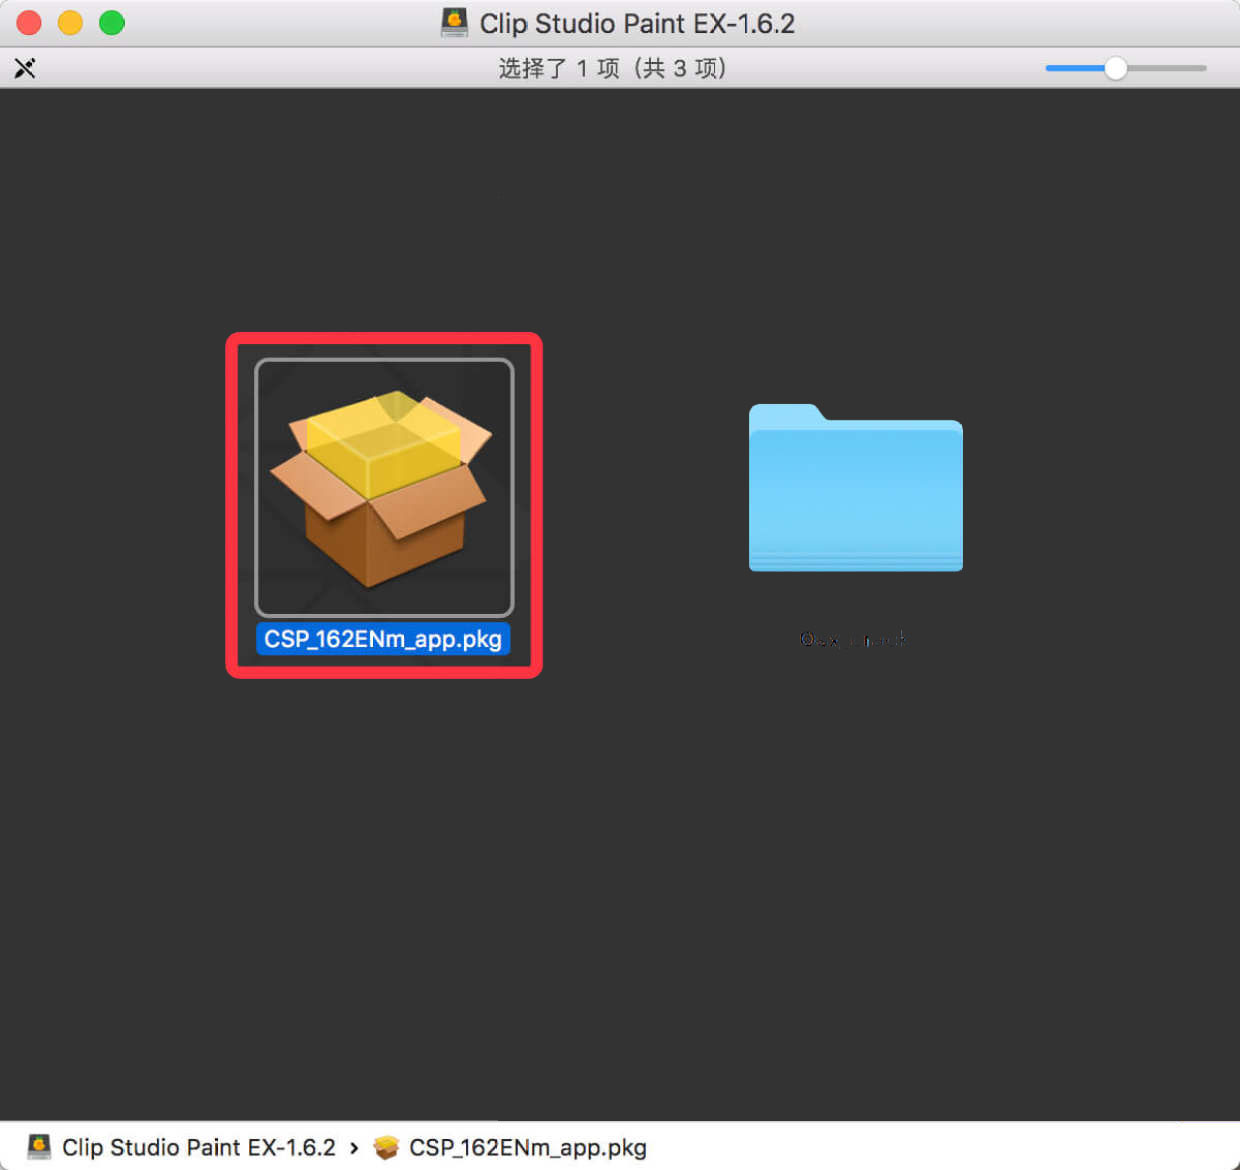Close the Clip Studio Paint EX-1.6.2 window
The image size is (1240, 1170).
[29, 23]
